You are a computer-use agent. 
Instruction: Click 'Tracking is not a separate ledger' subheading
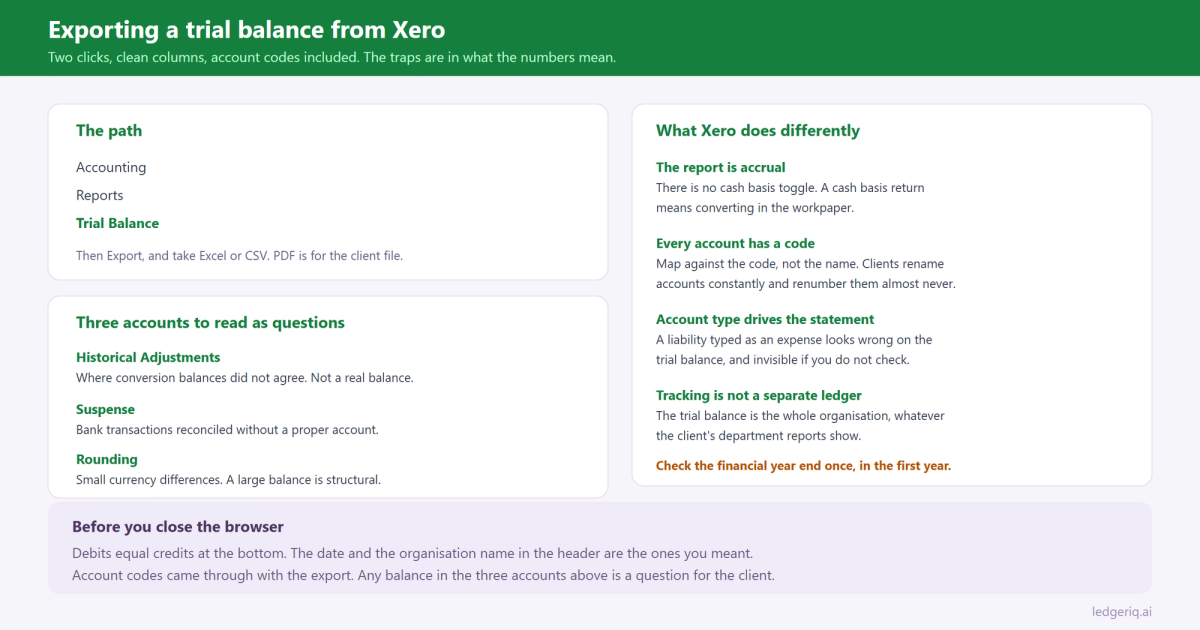(x=759, y=395)
